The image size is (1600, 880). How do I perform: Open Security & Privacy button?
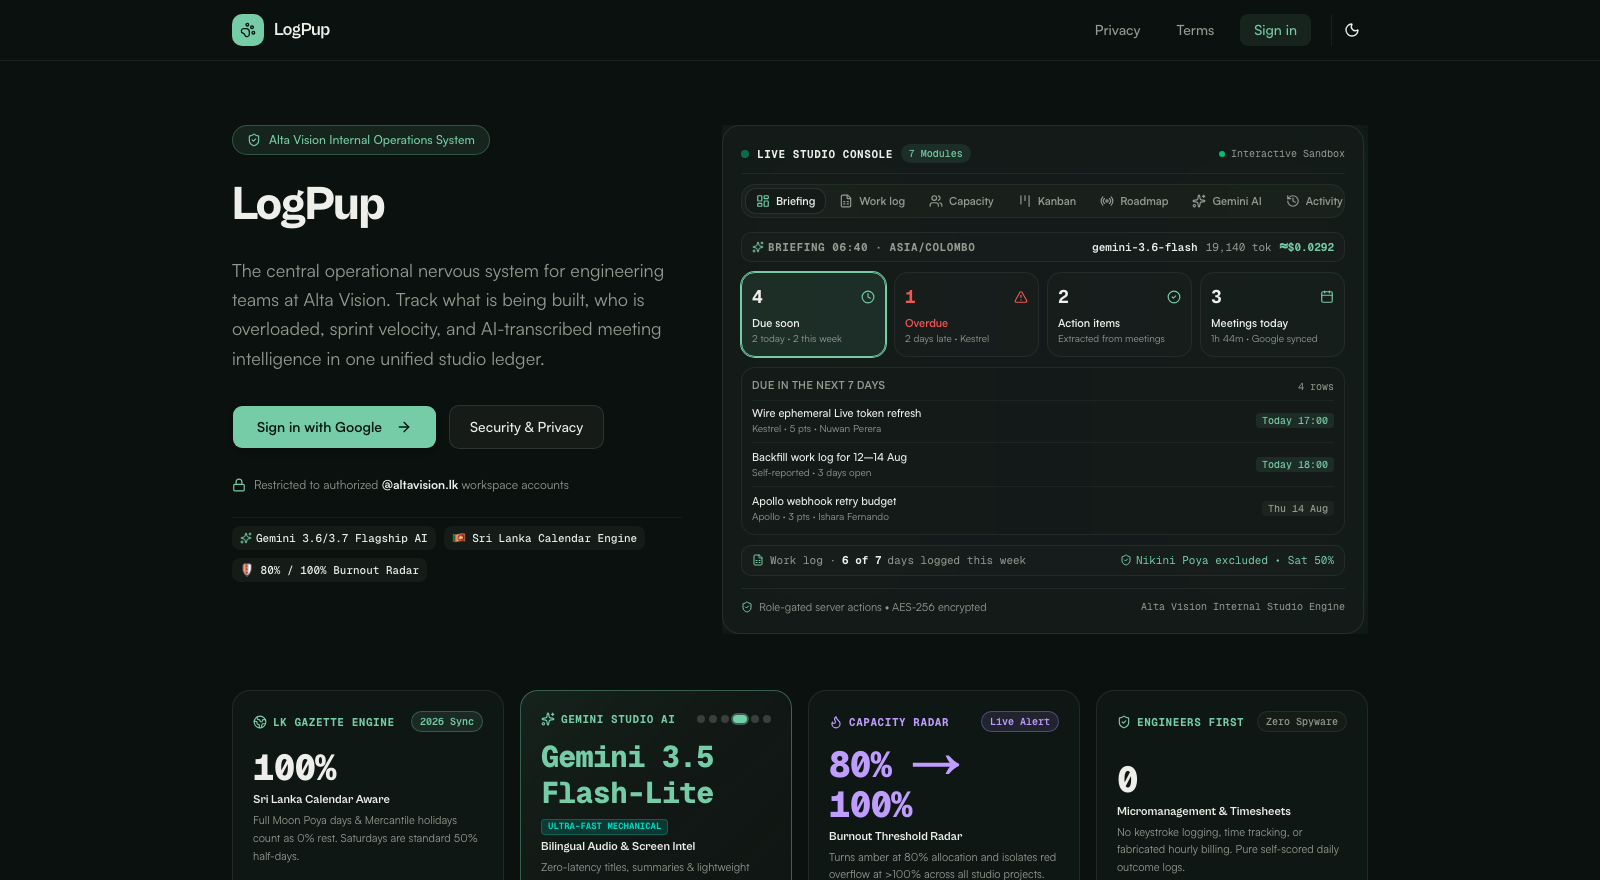526,427
